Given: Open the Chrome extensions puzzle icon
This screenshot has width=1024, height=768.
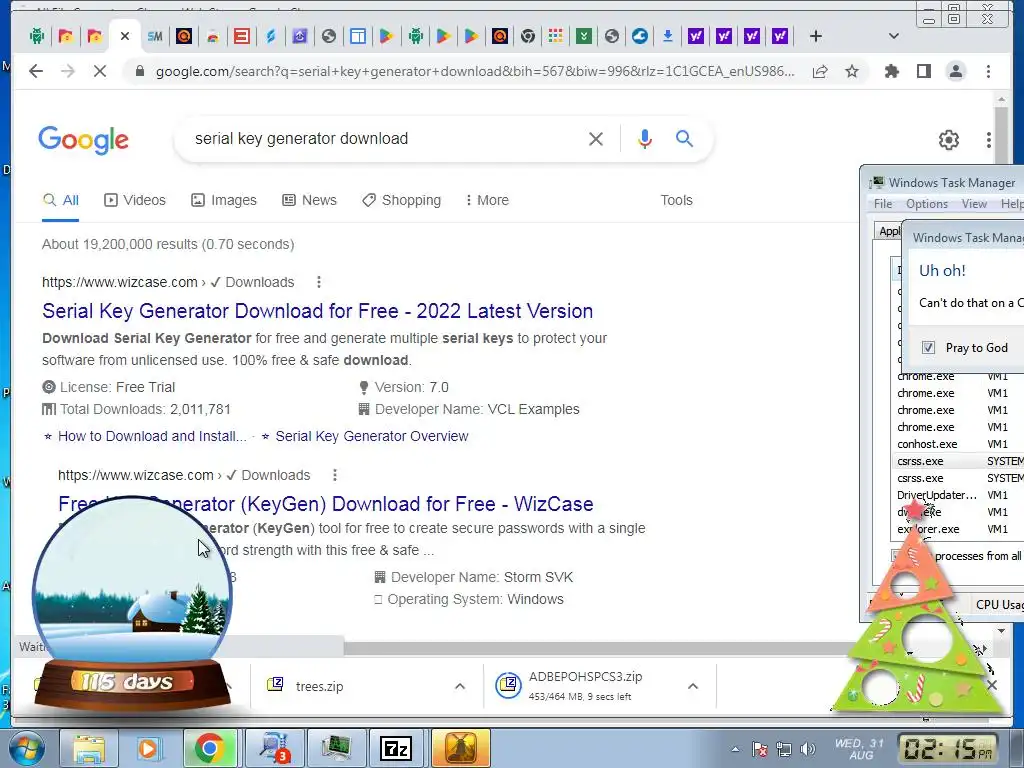Looking at the screenshot, I should [x=891, y=71].
